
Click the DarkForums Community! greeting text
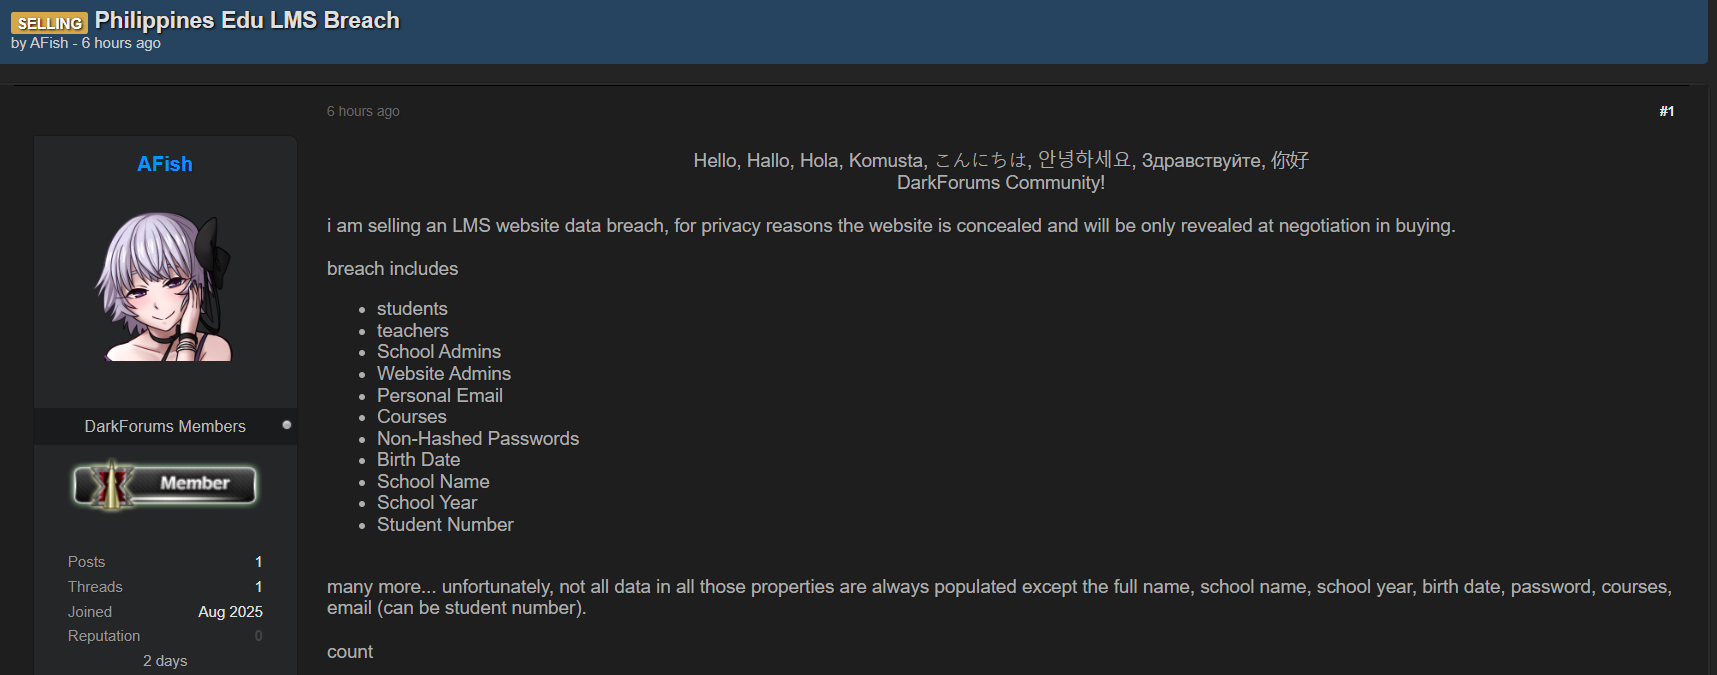(1000, 183)
